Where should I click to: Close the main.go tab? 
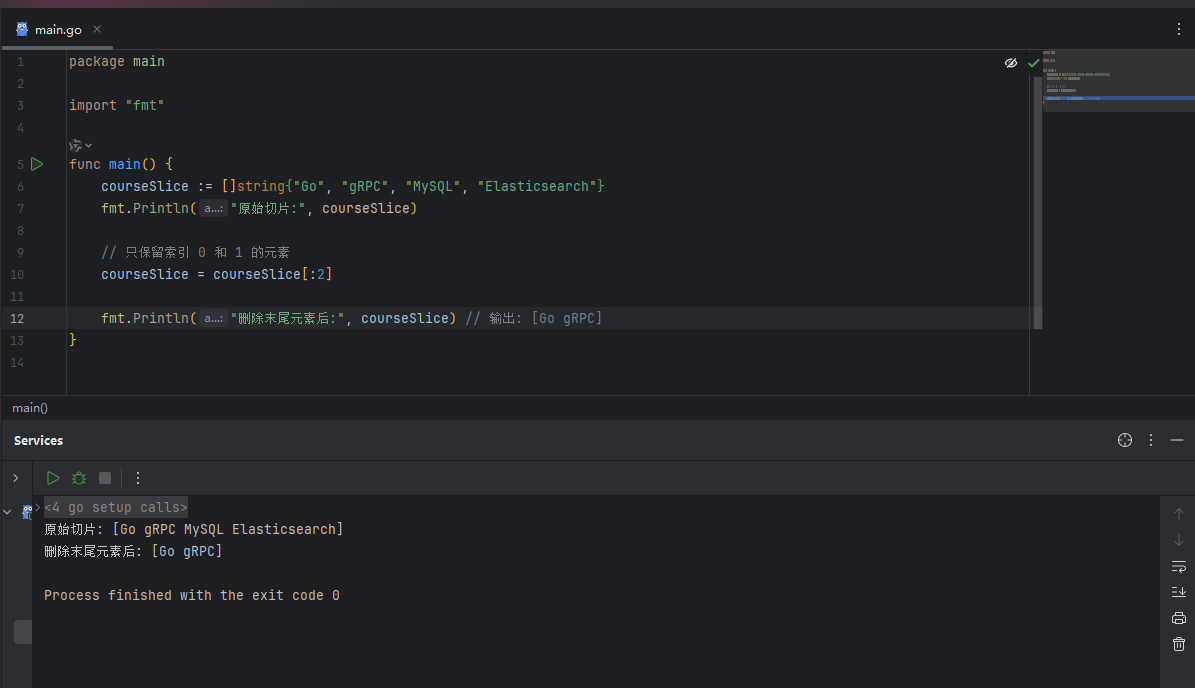(x=97, y=29)
